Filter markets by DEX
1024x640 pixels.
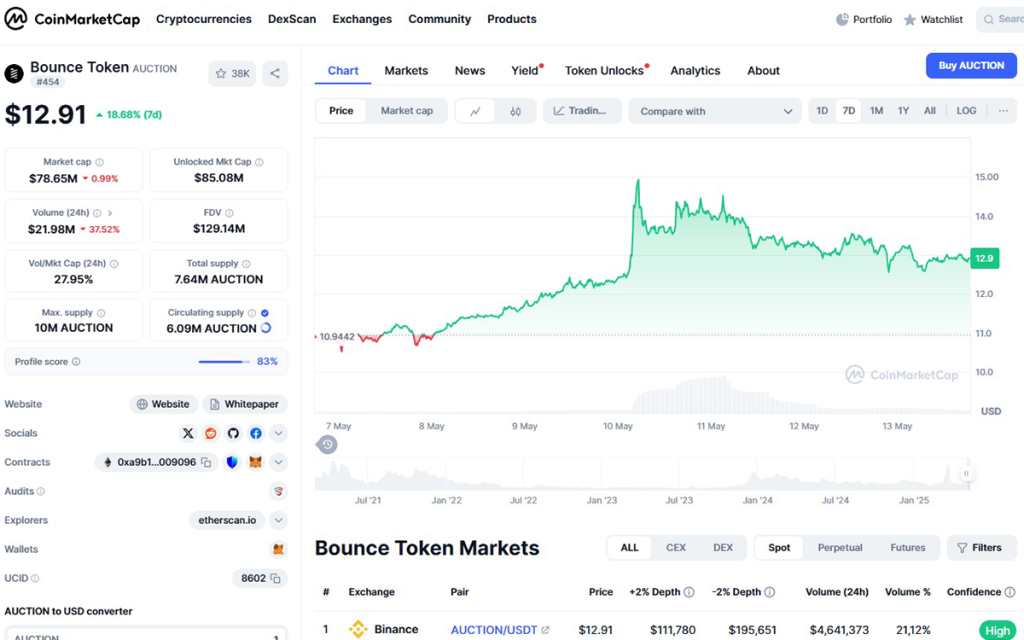[x=723, y=548]
